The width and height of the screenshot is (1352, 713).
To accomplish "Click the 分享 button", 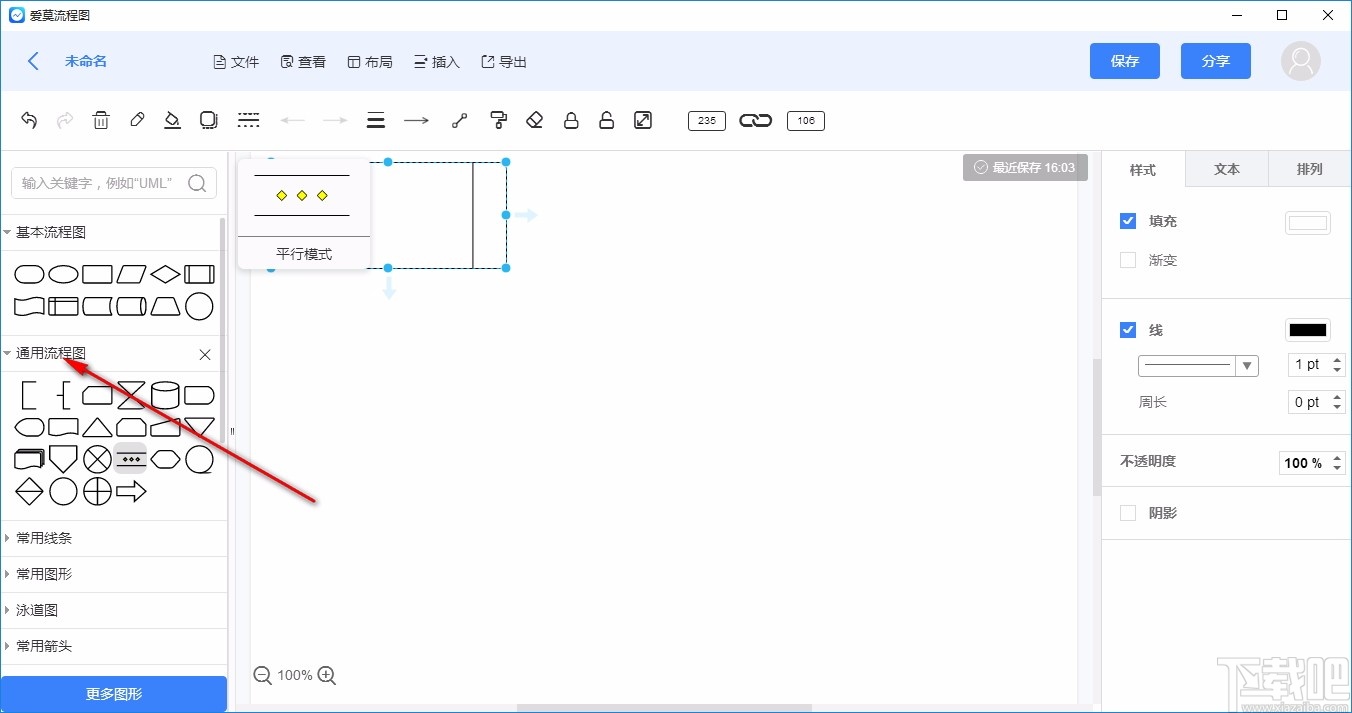I will pyautogui.click(x=1216, y=61).
